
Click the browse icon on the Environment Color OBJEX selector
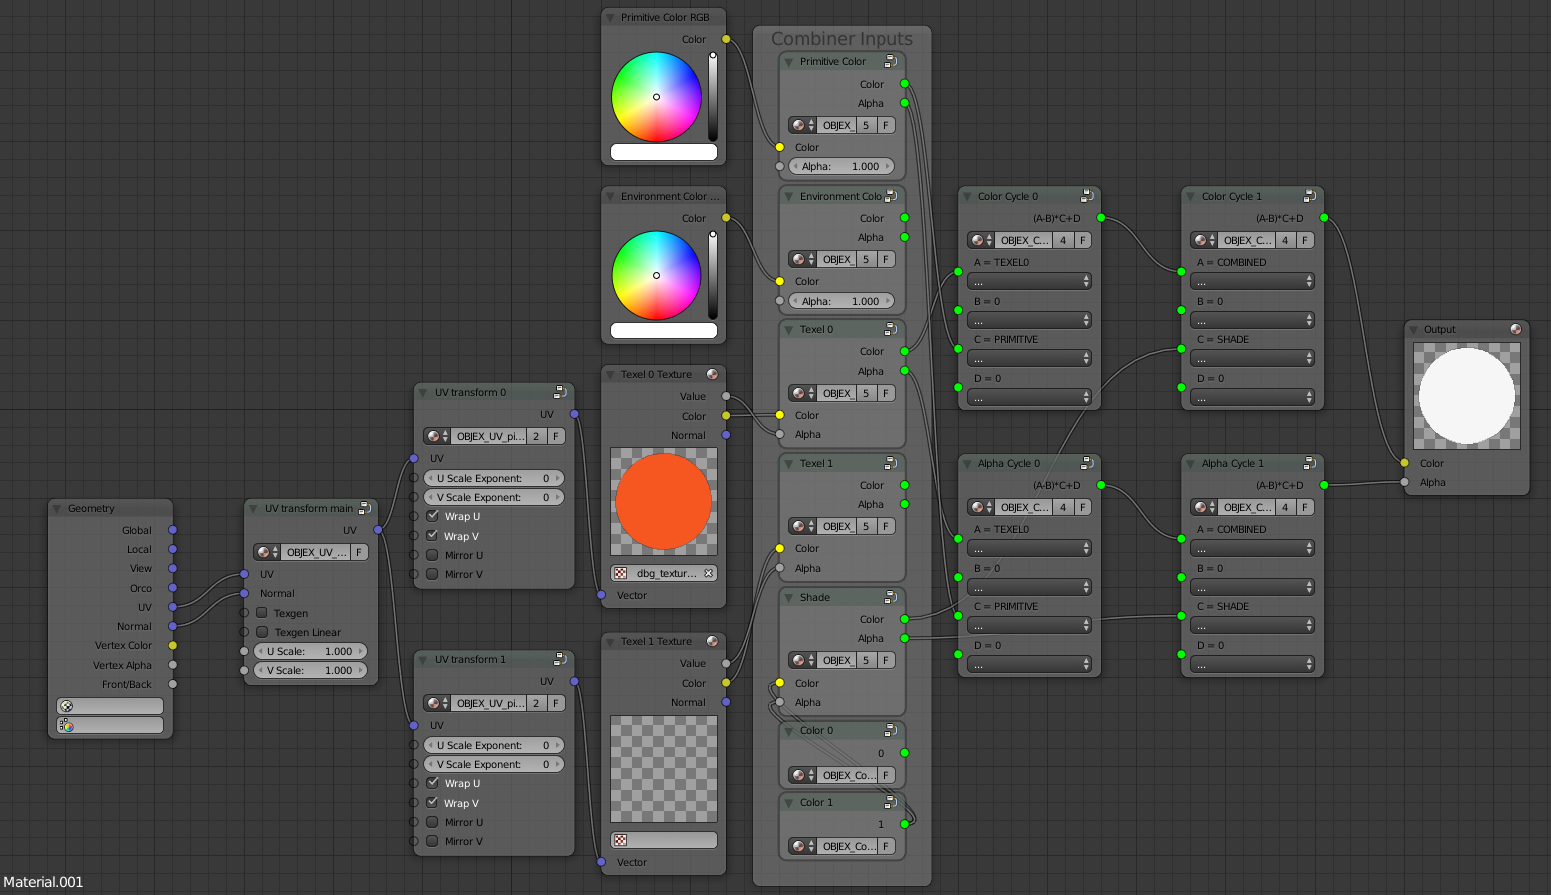coord(801,259)
